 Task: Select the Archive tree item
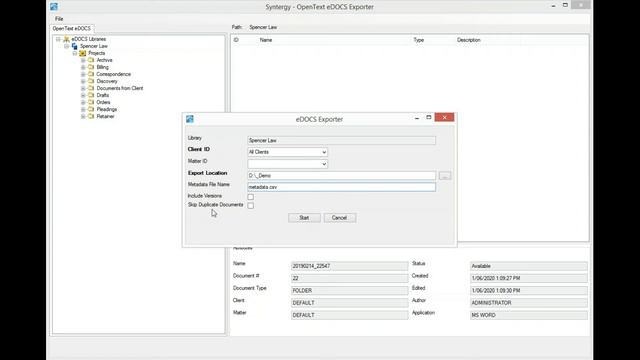coord(104,60)
